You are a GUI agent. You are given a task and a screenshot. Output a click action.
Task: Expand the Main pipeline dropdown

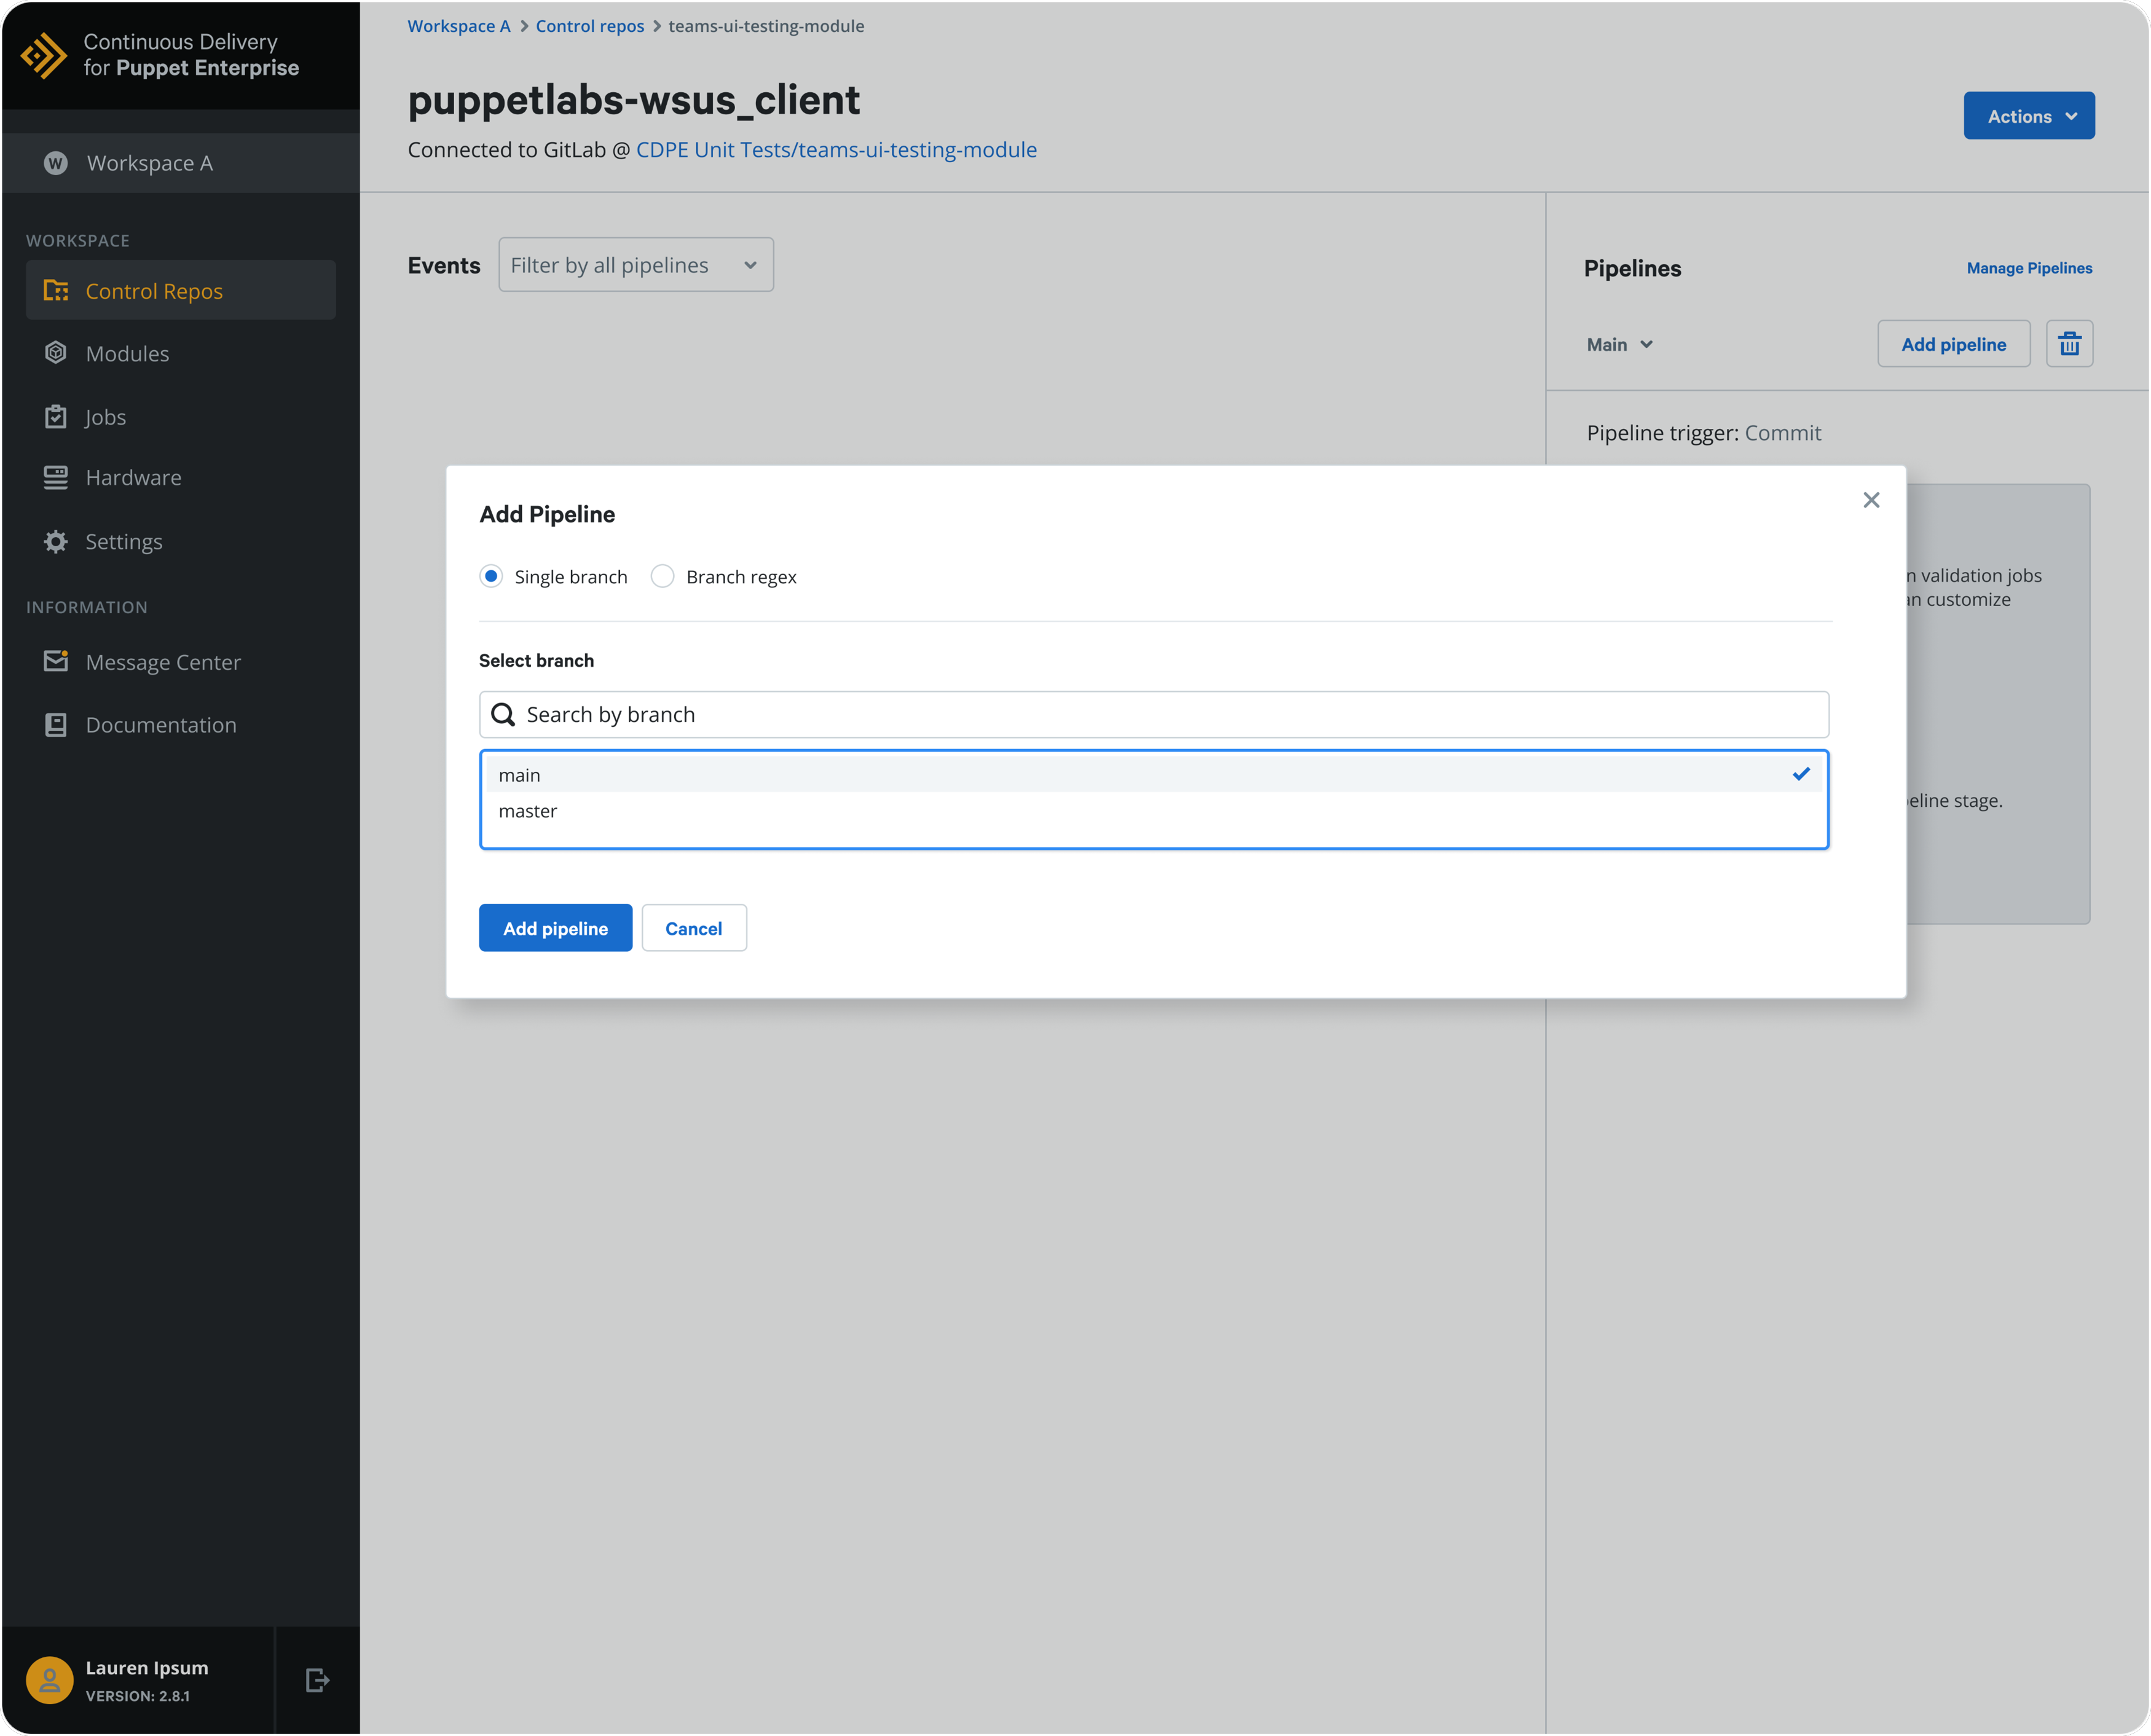click(1619, 344)
